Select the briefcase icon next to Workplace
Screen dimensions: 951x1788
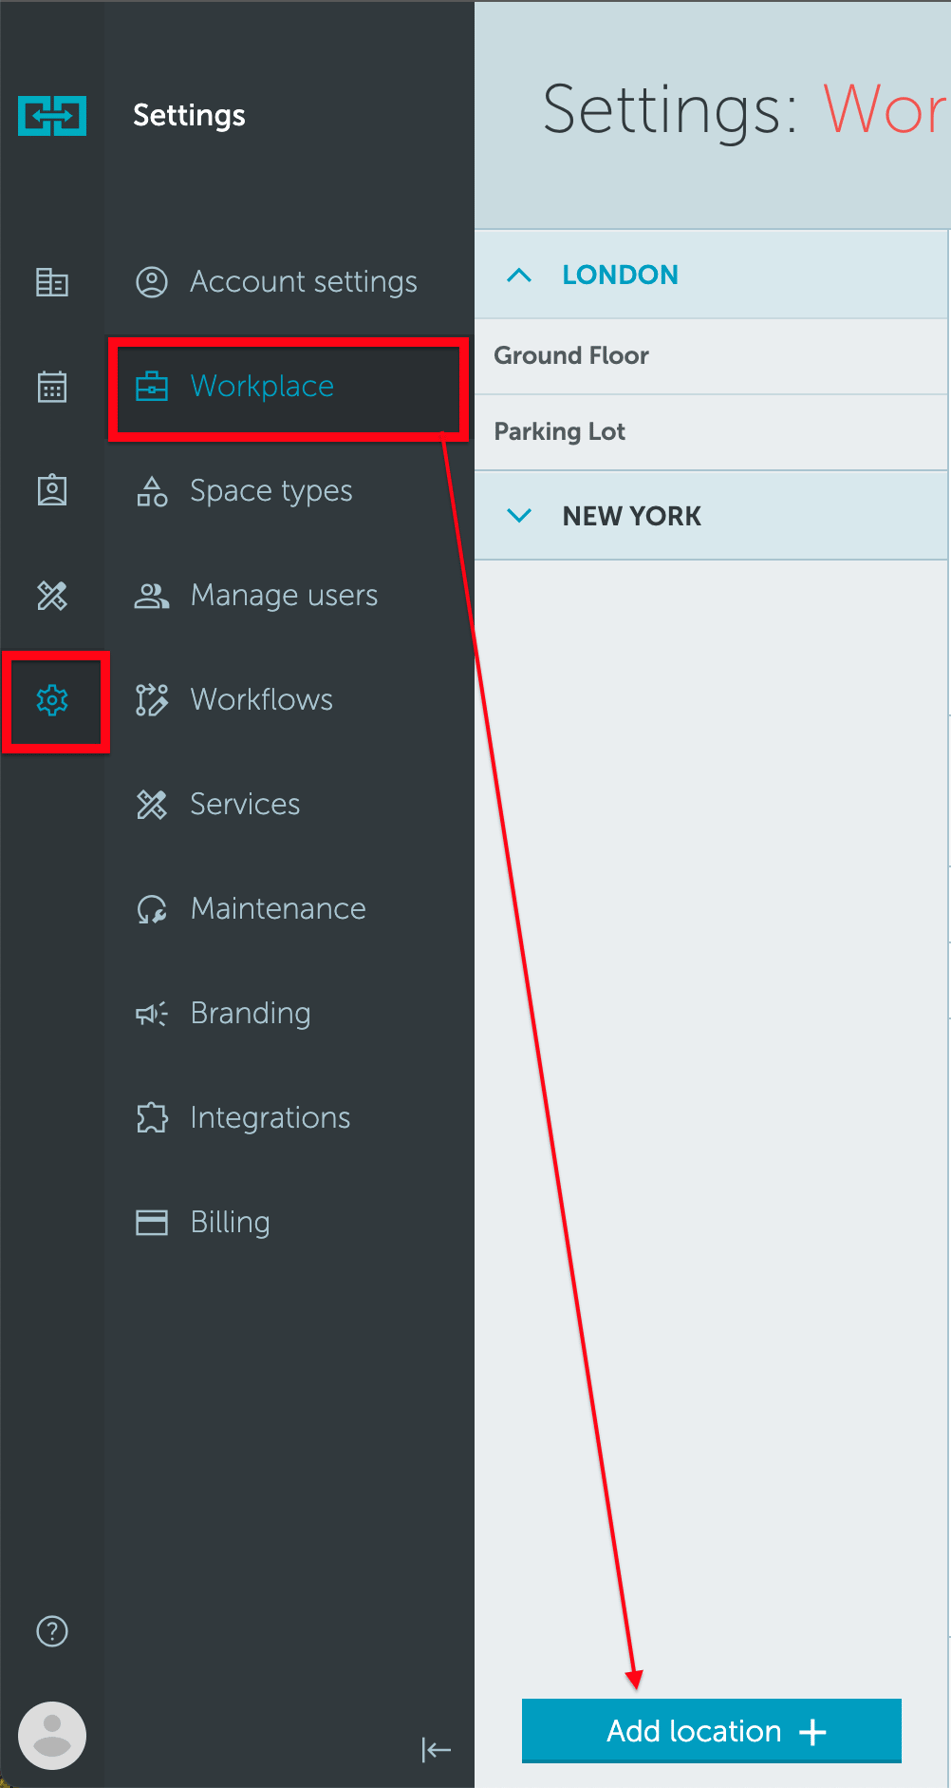(151, 387)
